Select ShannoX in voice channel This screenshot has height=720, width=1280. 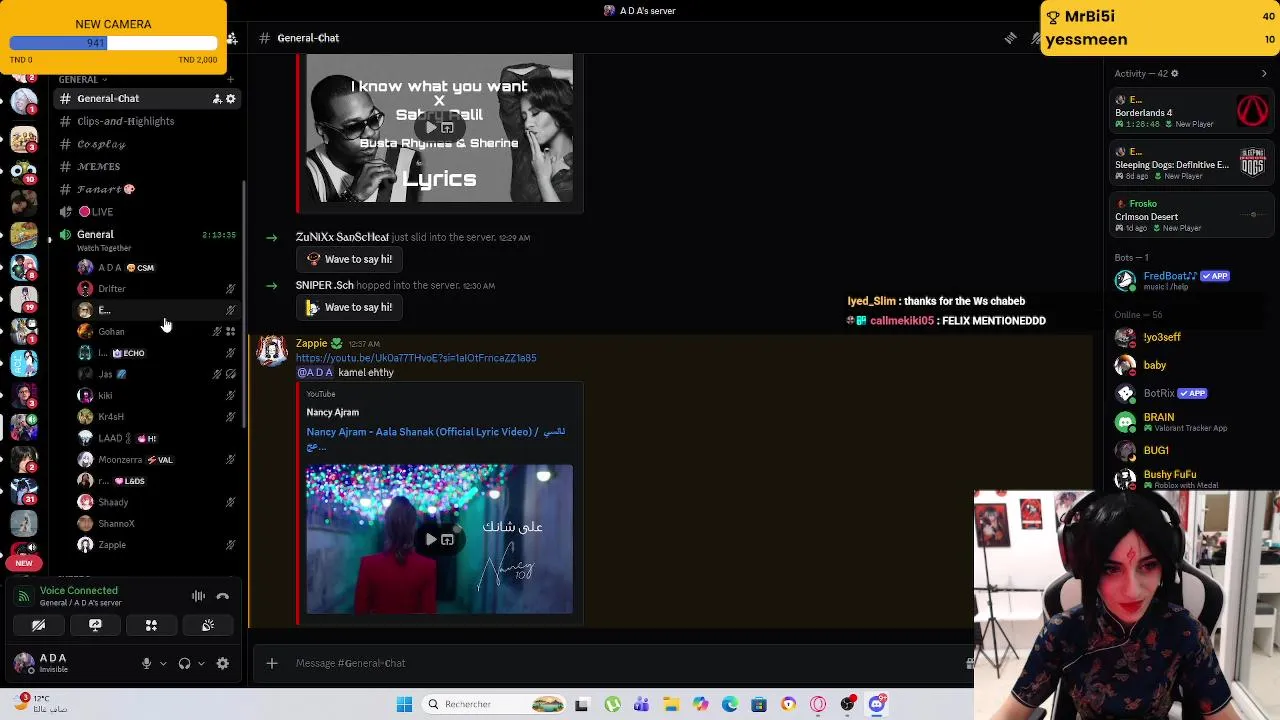pyautogui.click(x=116, y=524)
